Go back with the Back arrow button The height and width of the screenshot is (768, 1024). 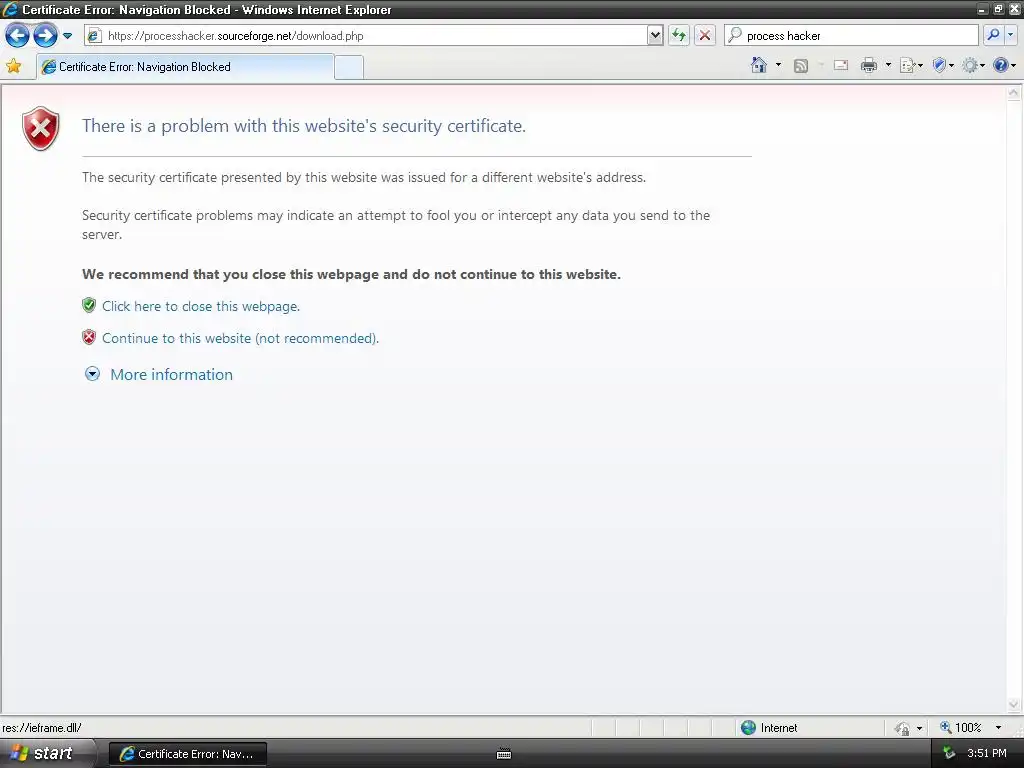pyautogui.click(x=17, y=35)
